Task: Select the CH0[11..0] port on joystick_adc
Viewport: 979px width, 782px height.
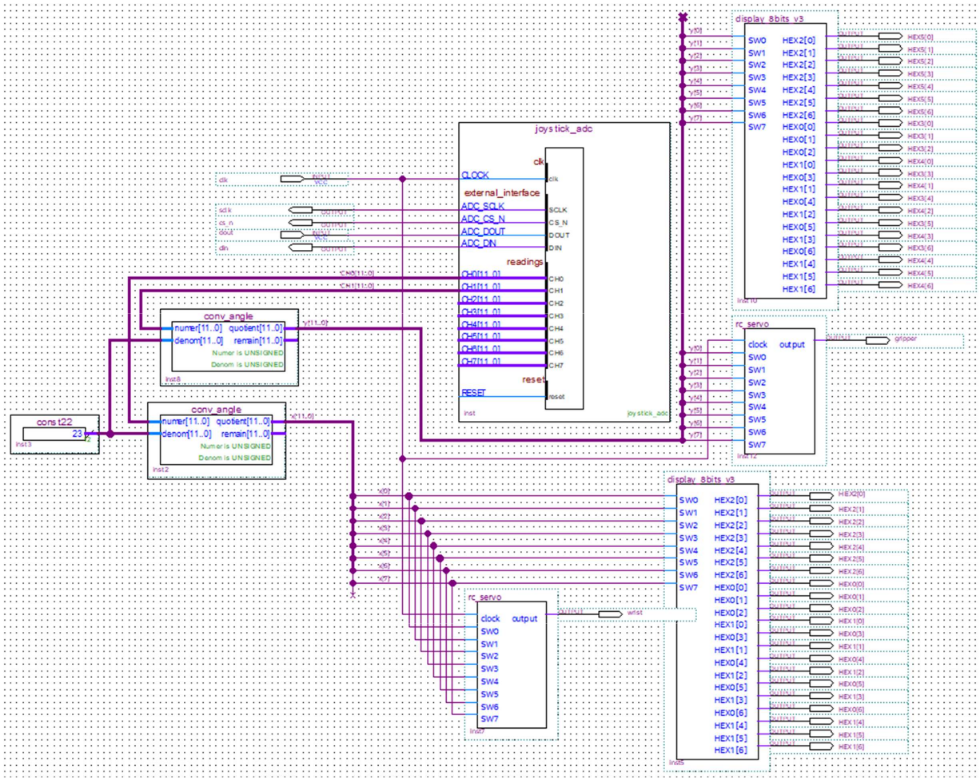Action: 480,274
